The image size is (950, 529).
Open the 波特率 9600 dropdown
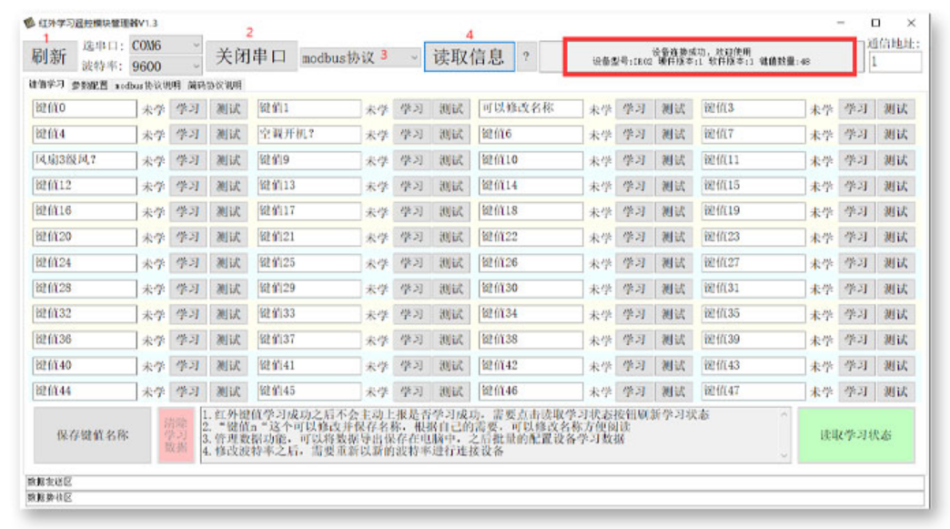click(165, 65)
